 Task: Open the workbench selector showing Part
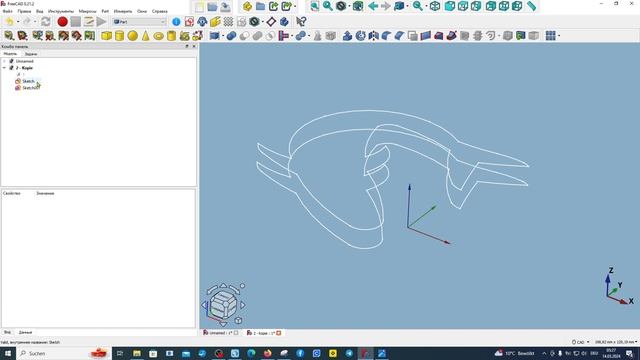(x=139, y=22)
